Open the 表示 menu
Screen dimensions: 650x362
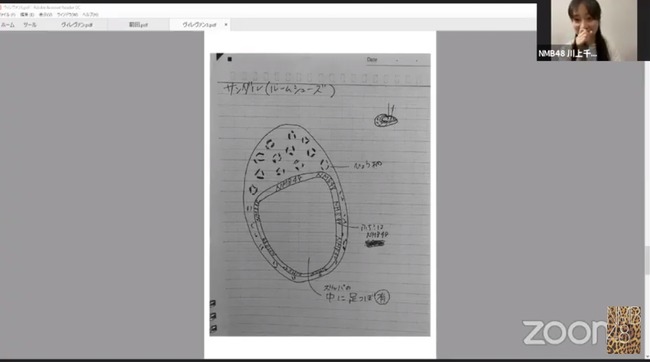pyautogui.click(x=46, y=15)
